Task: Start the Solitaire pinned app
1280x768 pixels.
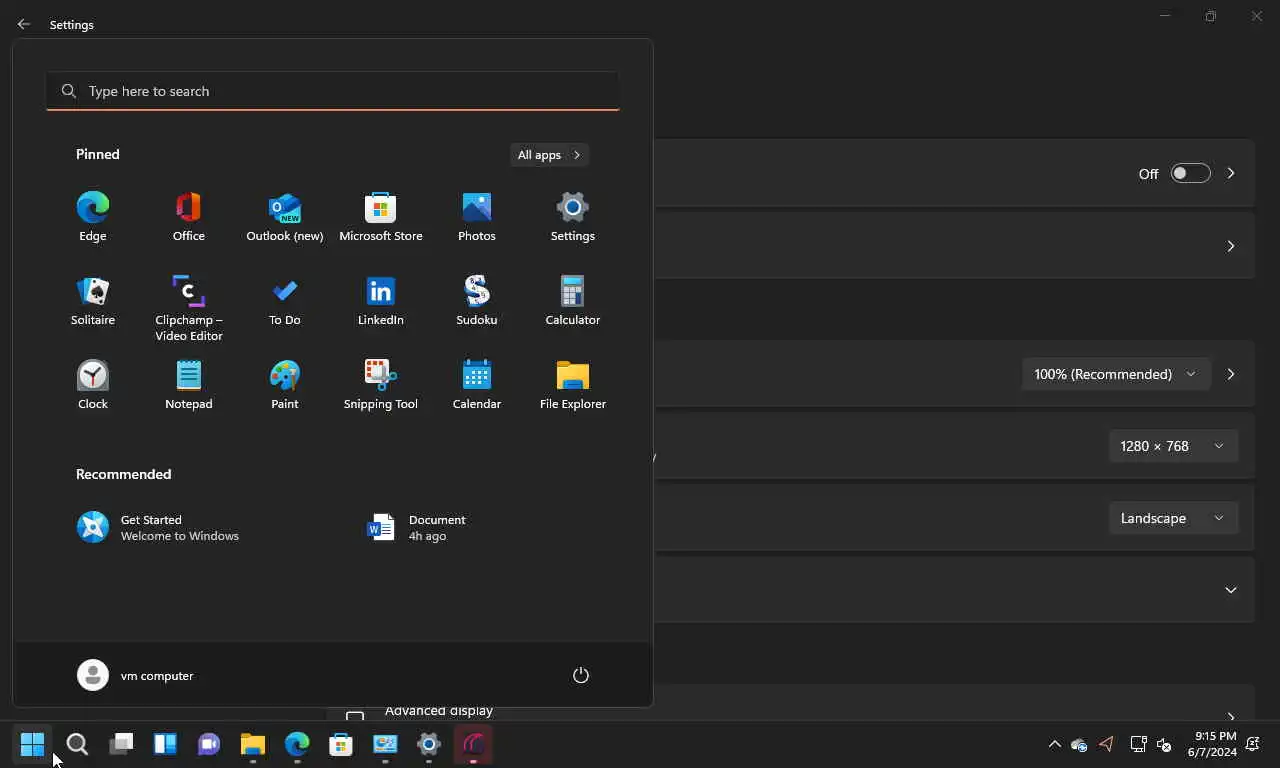Action: (x=93, y=301)
